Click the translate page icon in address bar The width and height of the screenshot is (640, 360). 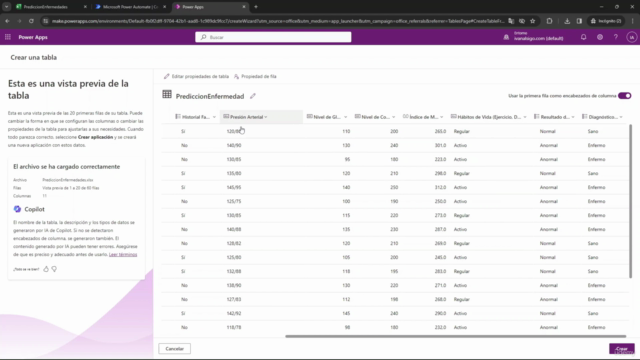[511, 21]
